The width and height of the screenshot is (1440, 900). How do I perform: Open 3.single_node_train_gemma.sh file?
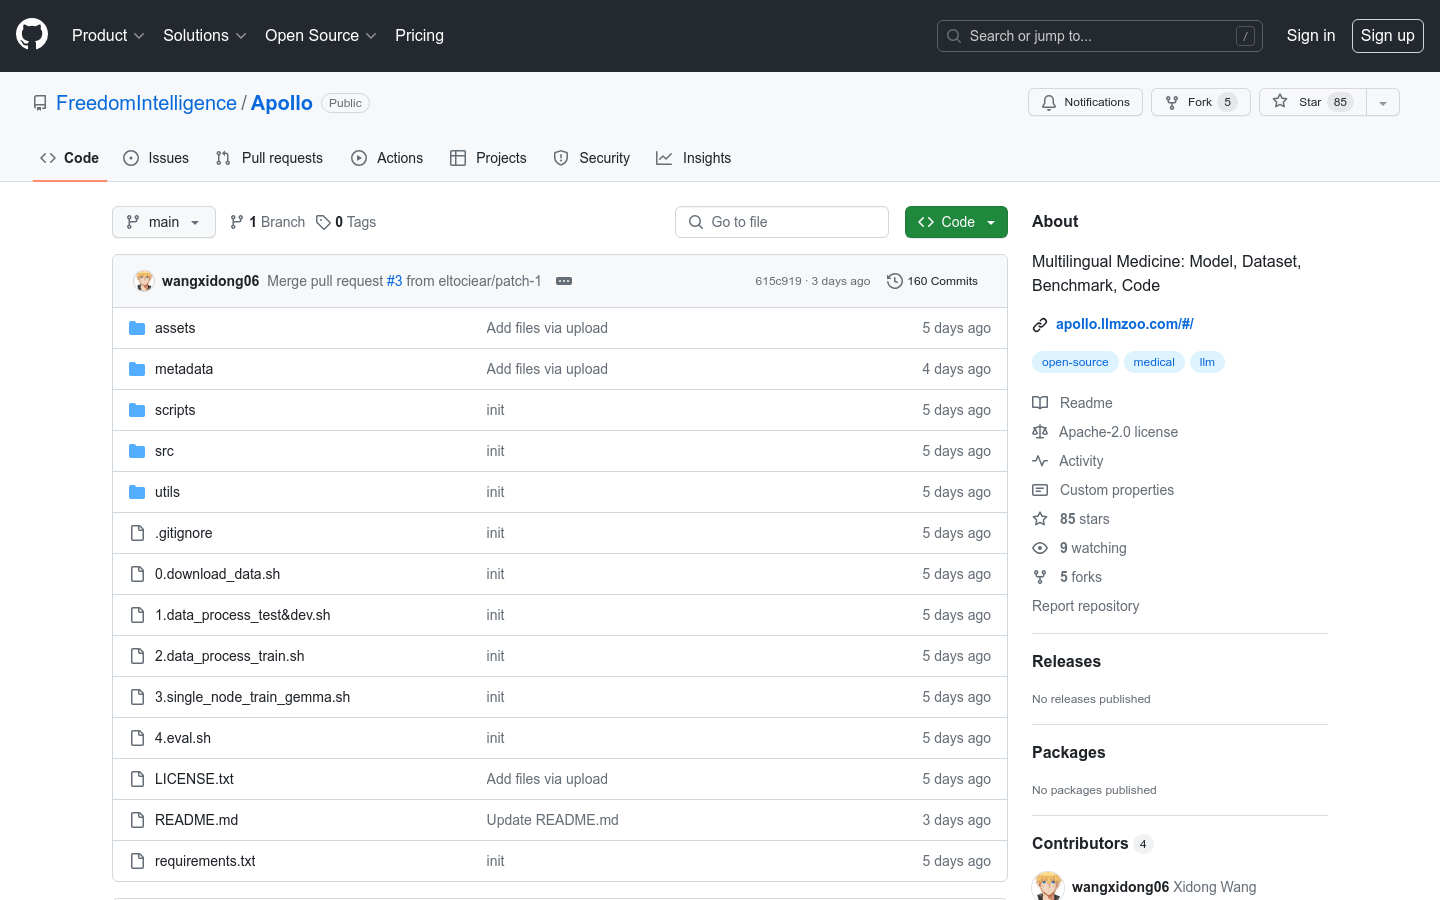pos(252,697)
